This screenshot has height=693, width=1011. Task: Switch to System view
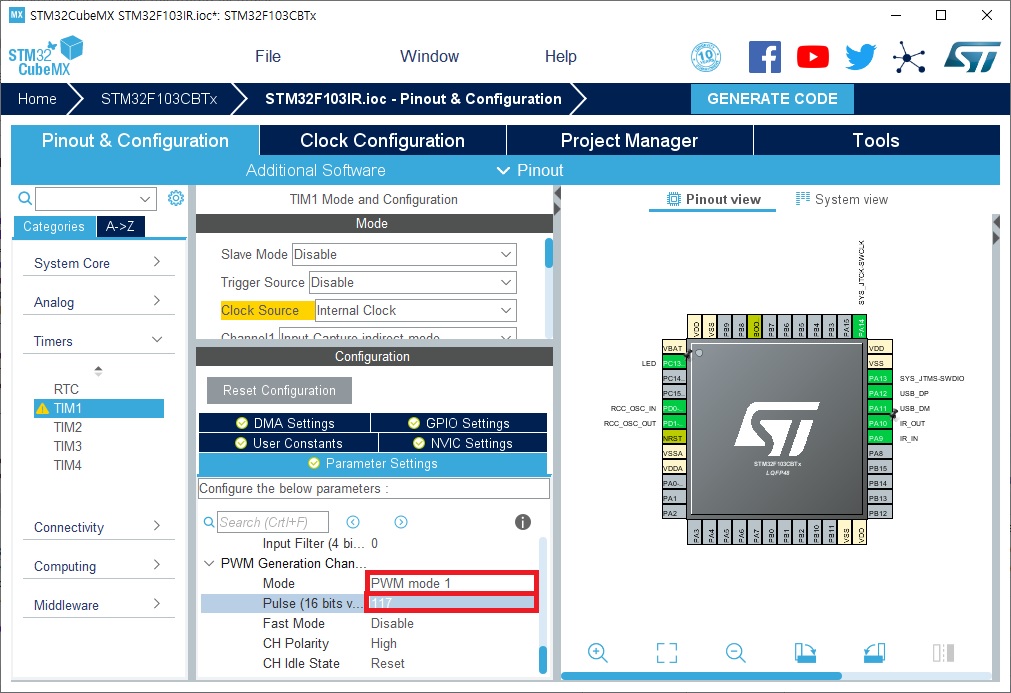(841, 199)
